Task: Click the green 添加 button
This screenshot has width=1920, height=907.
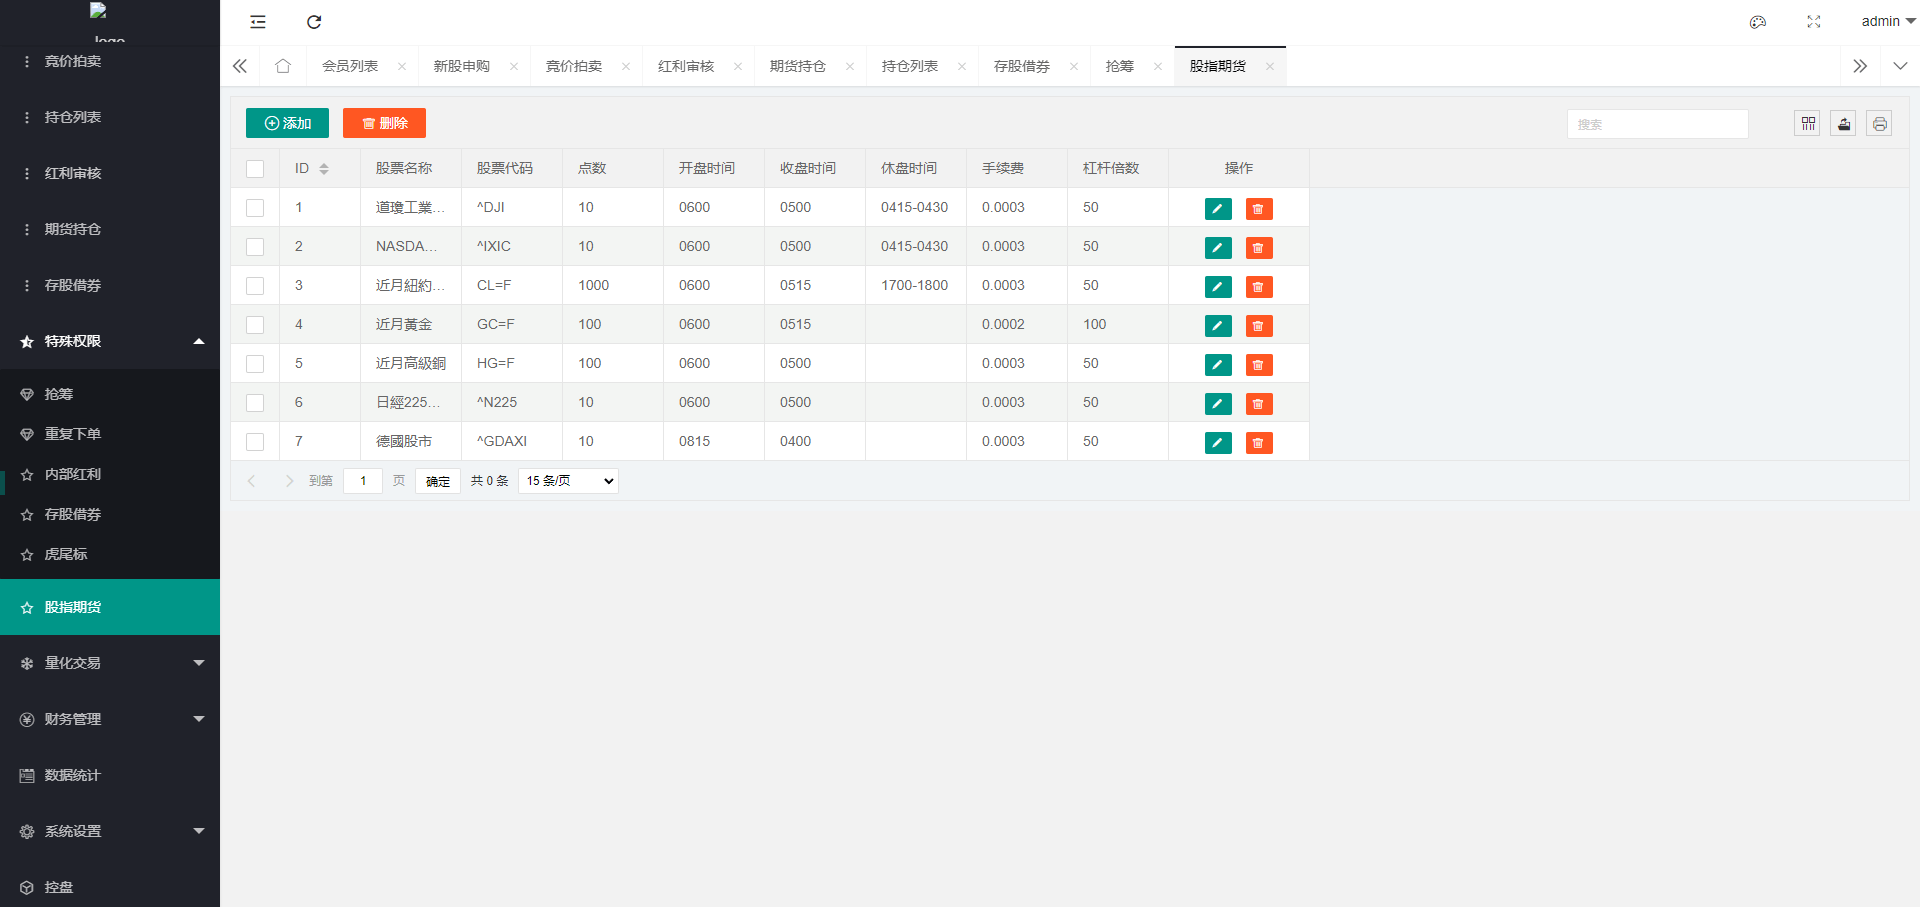Action: [287, 123]
